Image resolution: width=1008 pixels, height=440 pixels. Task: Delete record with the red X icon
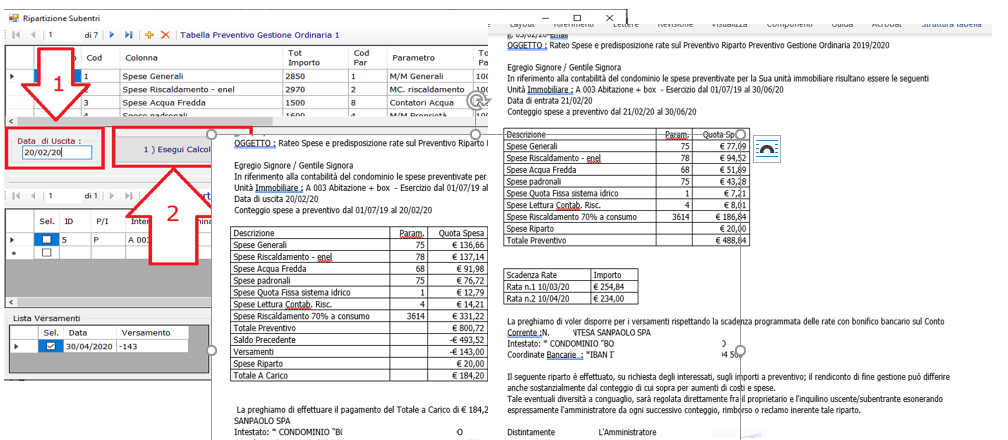point(165,35)
